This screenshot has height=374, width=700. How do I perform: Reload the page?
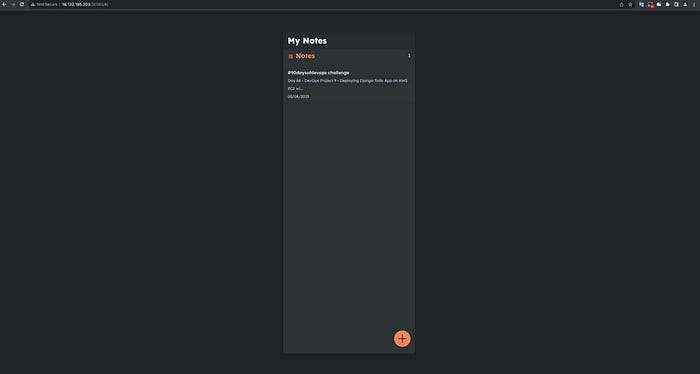point(21,4)
